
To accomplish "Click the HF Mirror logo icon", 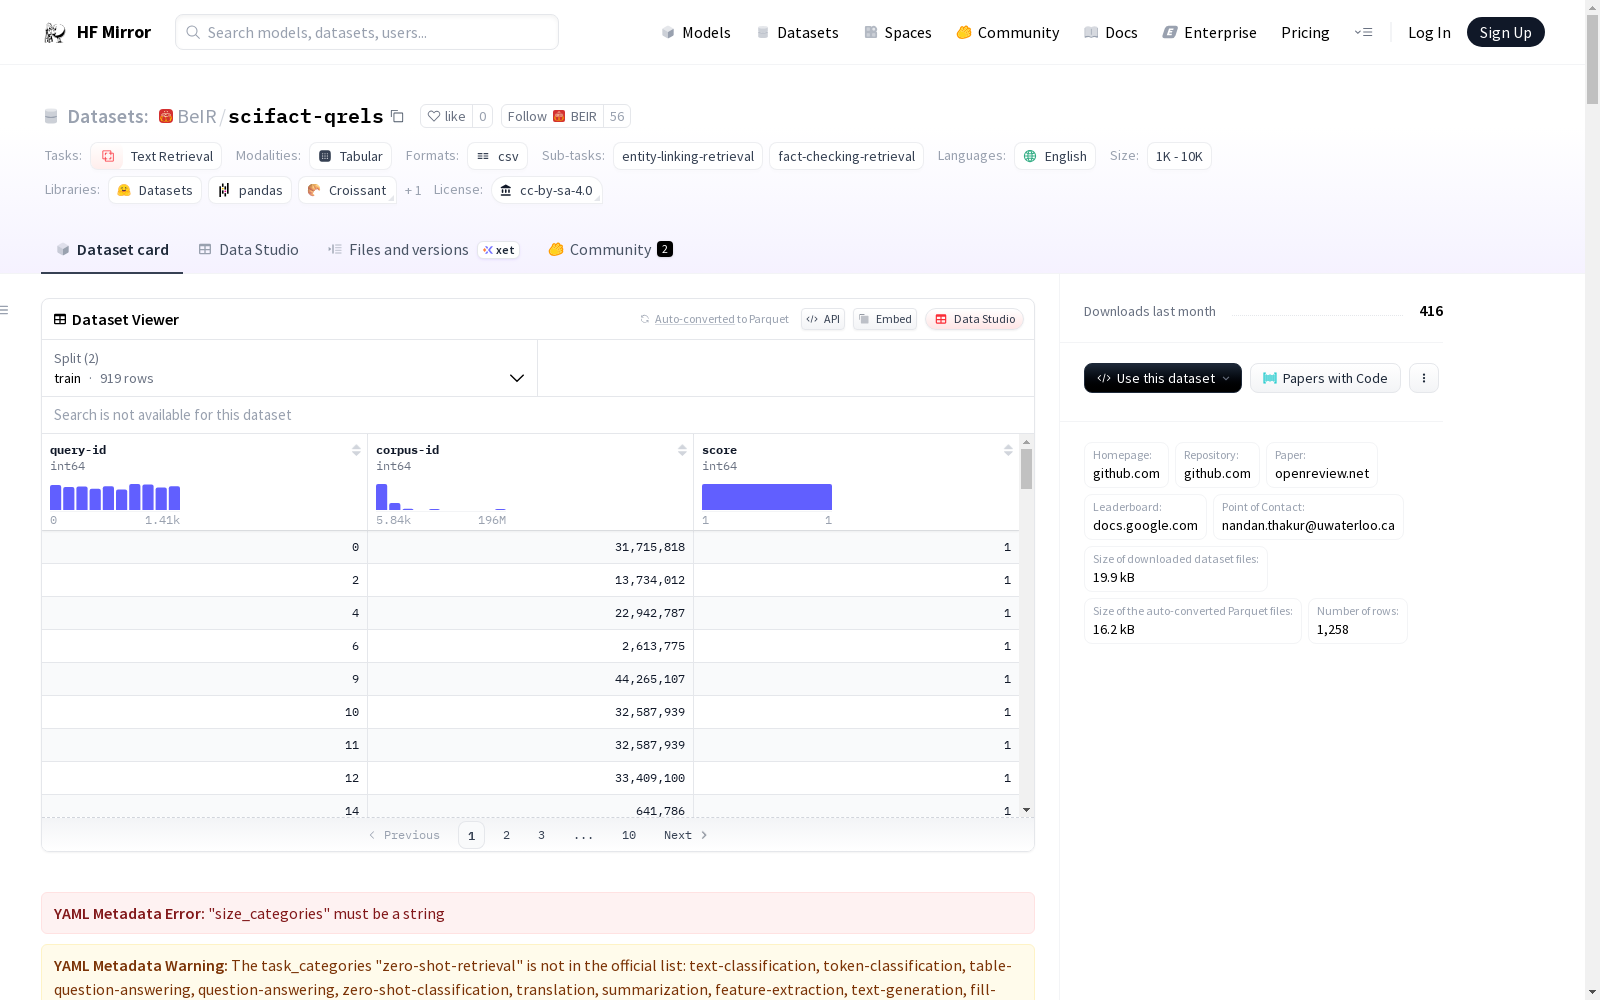I will (x=55, y=32).
